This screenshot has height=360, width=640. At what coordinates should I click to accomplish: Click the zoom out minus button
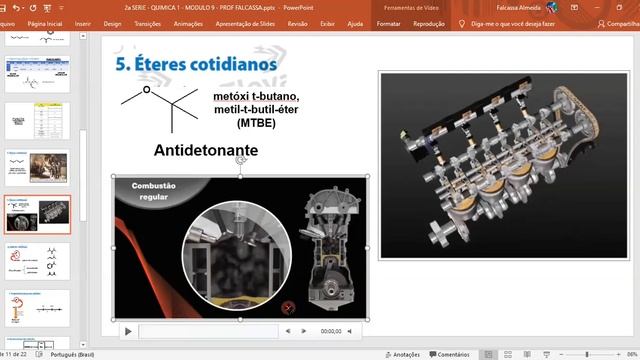coord(561,355)
